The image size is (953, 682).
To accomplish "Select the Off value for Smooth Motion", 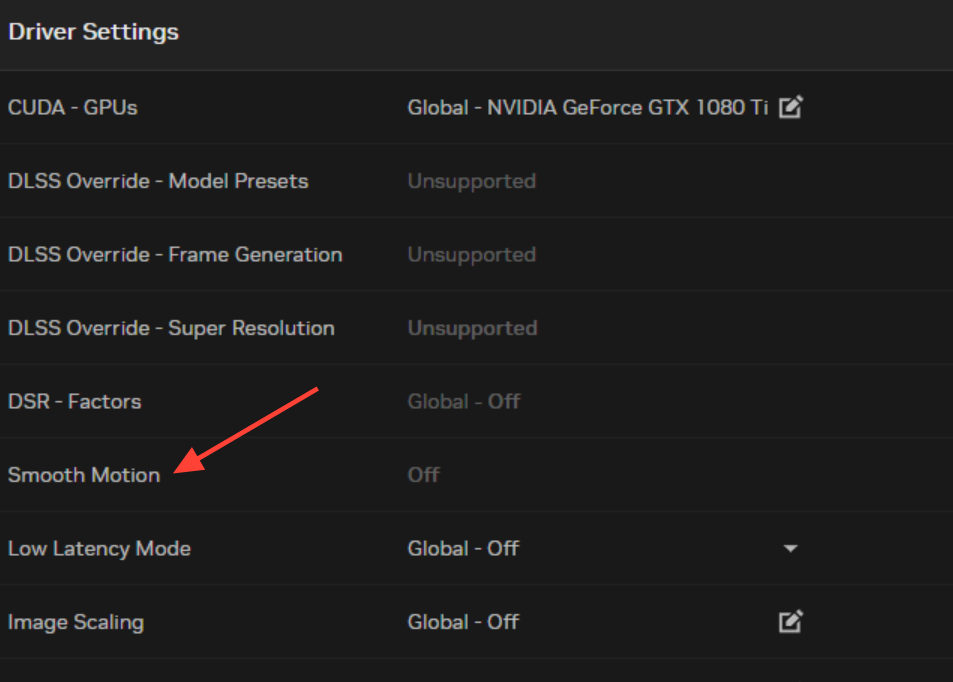I will pyautogui.click(x=424, y=475).
